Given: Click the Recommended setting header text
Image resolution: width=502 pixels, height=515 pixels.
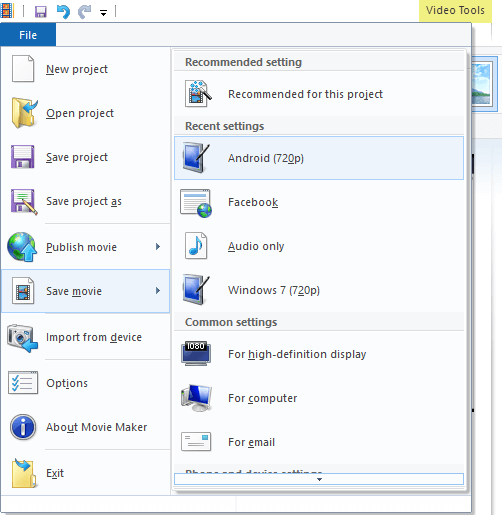Looking at the screenshot, I should [x=243, y=62].
